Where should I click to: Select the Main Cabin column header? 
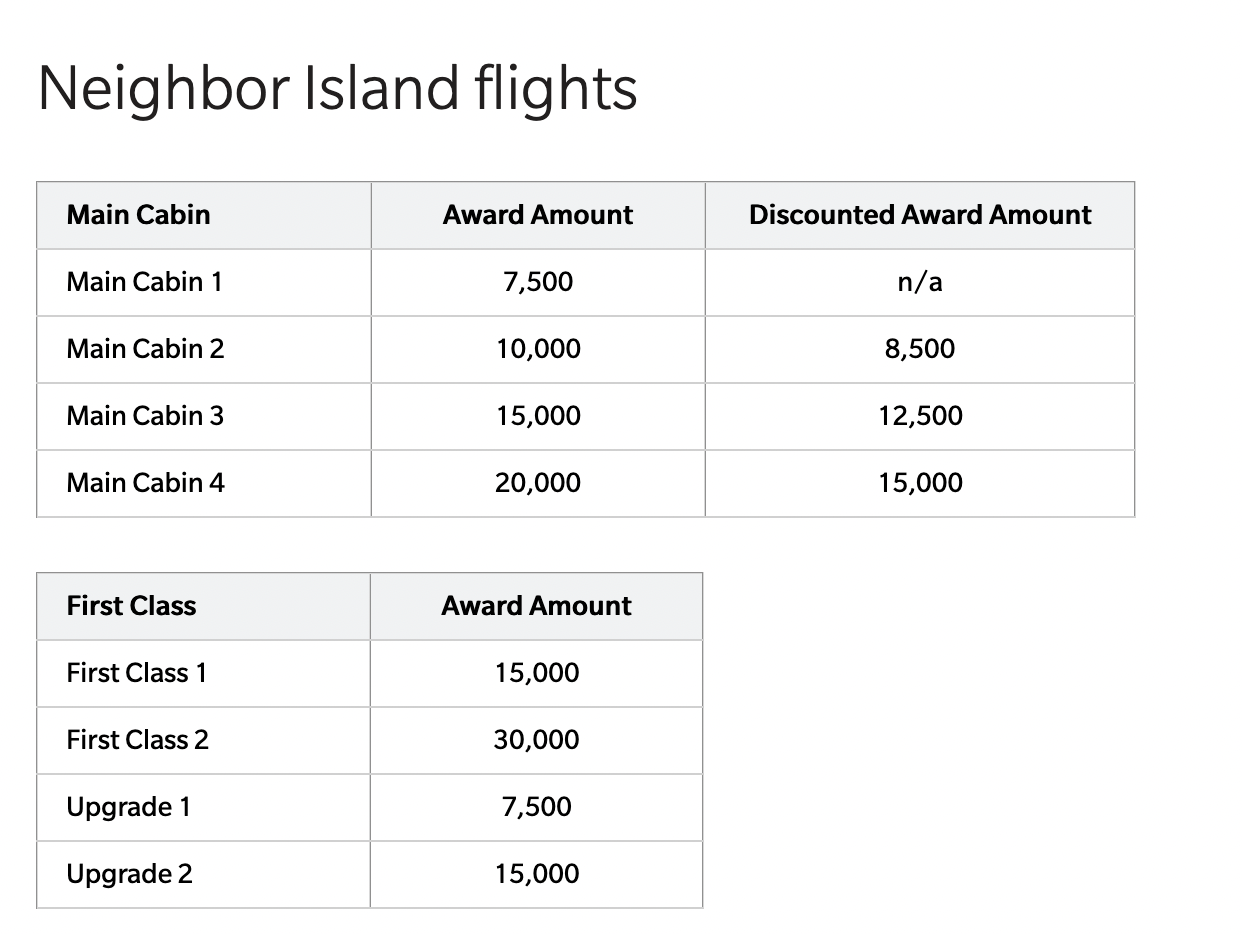coord(138,215)
